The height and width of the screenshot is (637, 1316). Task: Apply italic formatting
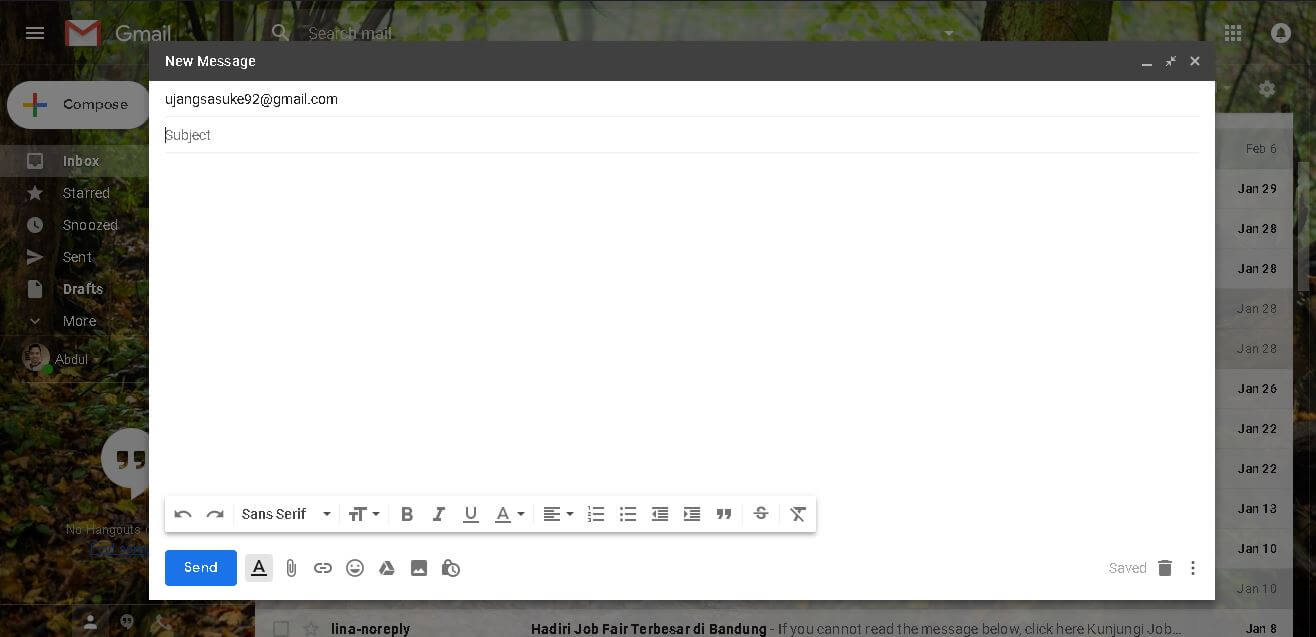point(438,514)
